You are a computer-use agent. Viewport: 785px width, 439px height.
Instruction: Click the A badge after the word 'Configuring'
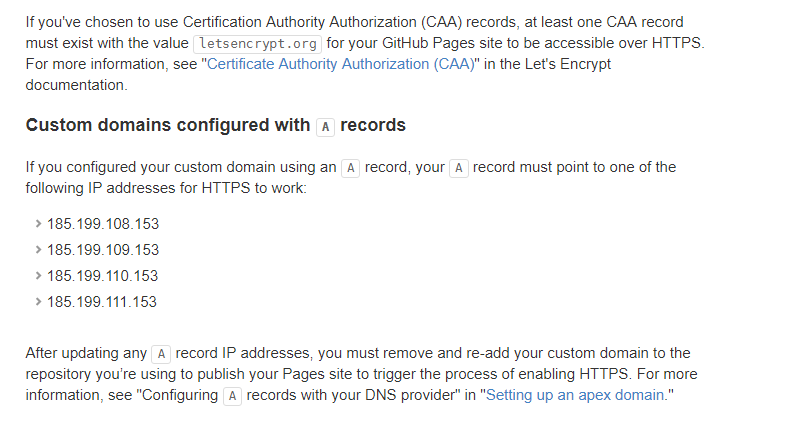[232, 396]
